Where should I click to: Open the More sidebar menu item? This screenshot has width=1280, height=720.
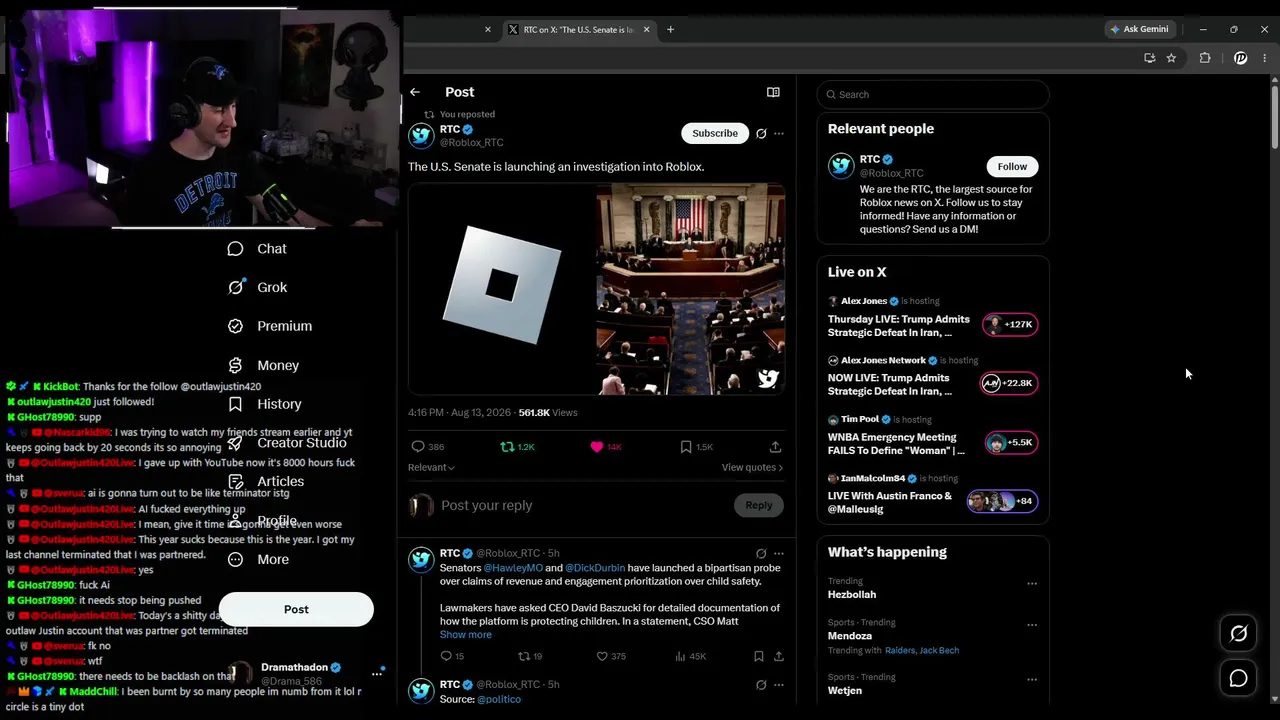tap(258, 560)
